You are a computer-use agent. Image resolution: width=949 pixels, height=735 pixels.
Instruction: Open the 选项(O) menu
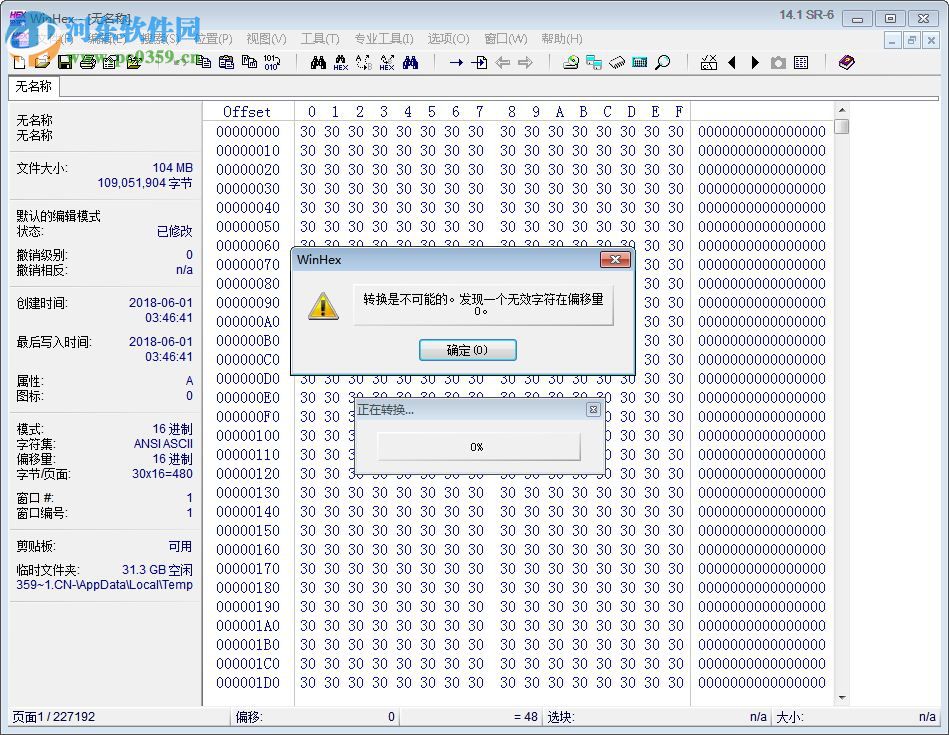click(448, 39)
